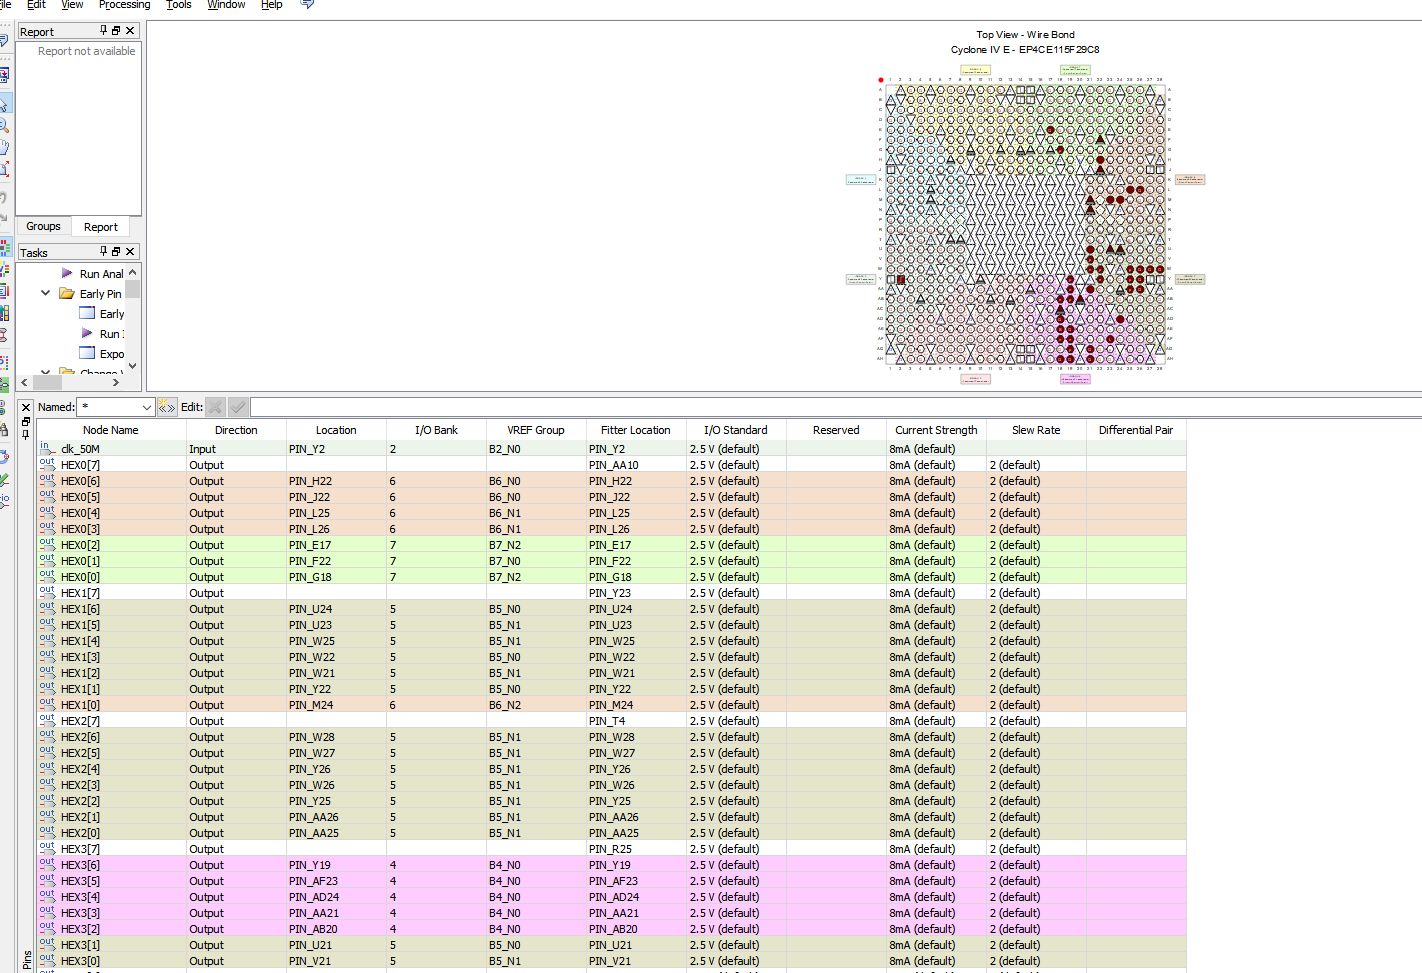Image resolution: width=1422 pixels, height=973 pixels.
Task: Sort by Location column header
Action: point(336,430)
